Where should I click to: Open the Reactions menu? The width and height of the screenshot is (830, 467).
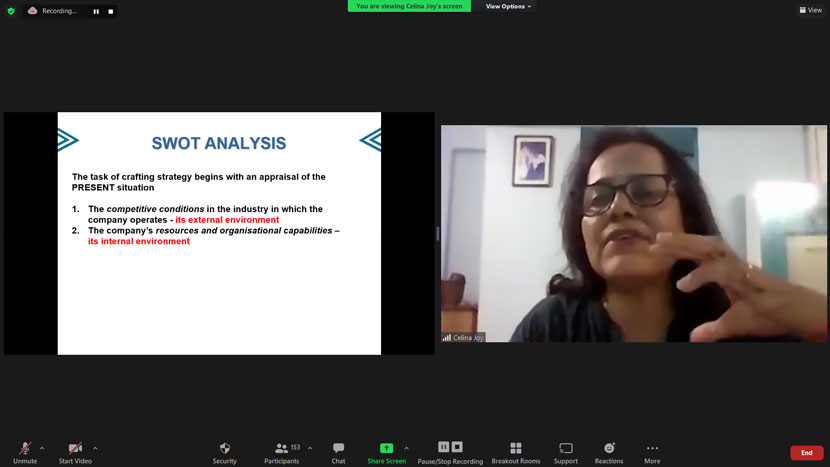coord(609,453)
